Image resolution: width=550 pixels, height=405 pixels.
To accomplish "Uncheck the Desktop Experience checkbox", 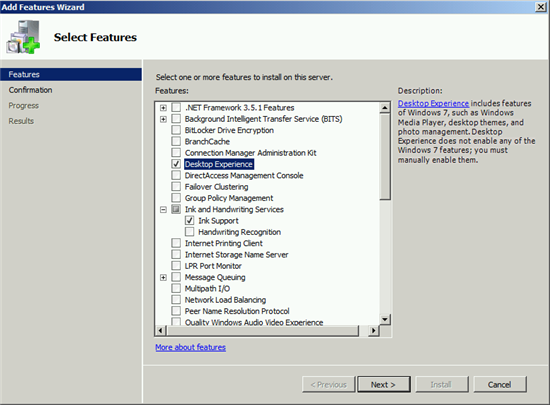I will (x=176, y=164).
